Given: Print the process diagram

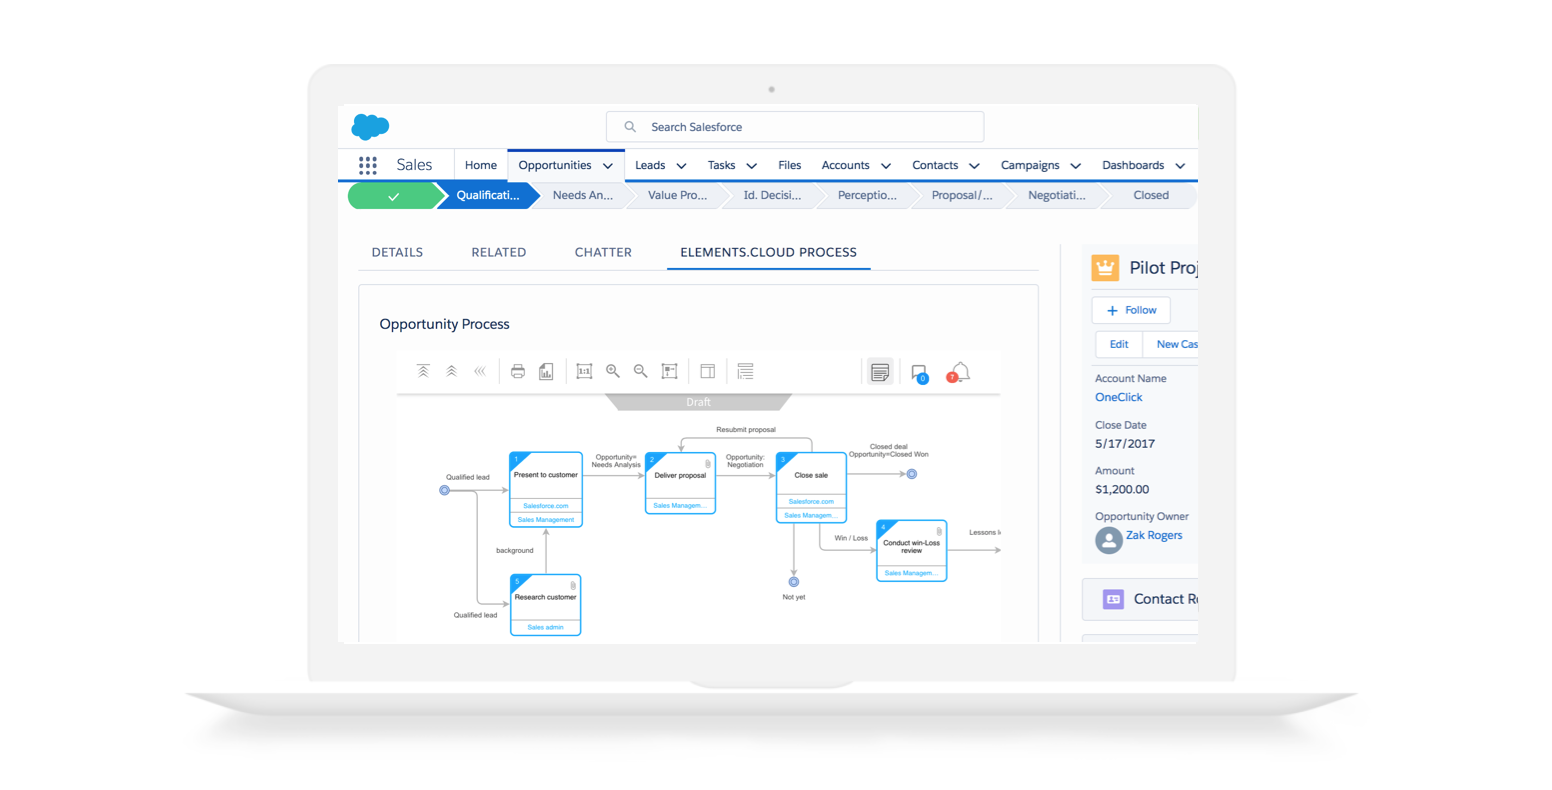Looking at the screenshot, I should [518, 372].
